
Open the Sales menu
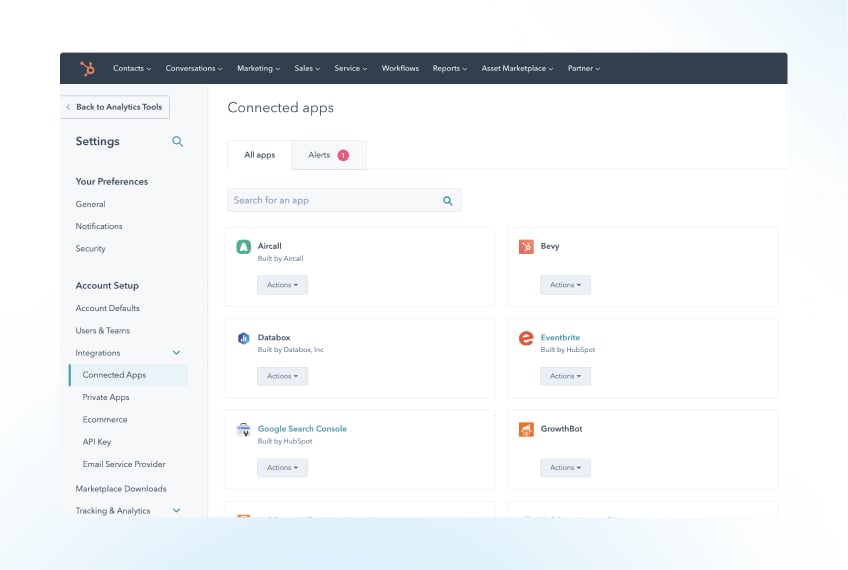(x=307, y=68)
